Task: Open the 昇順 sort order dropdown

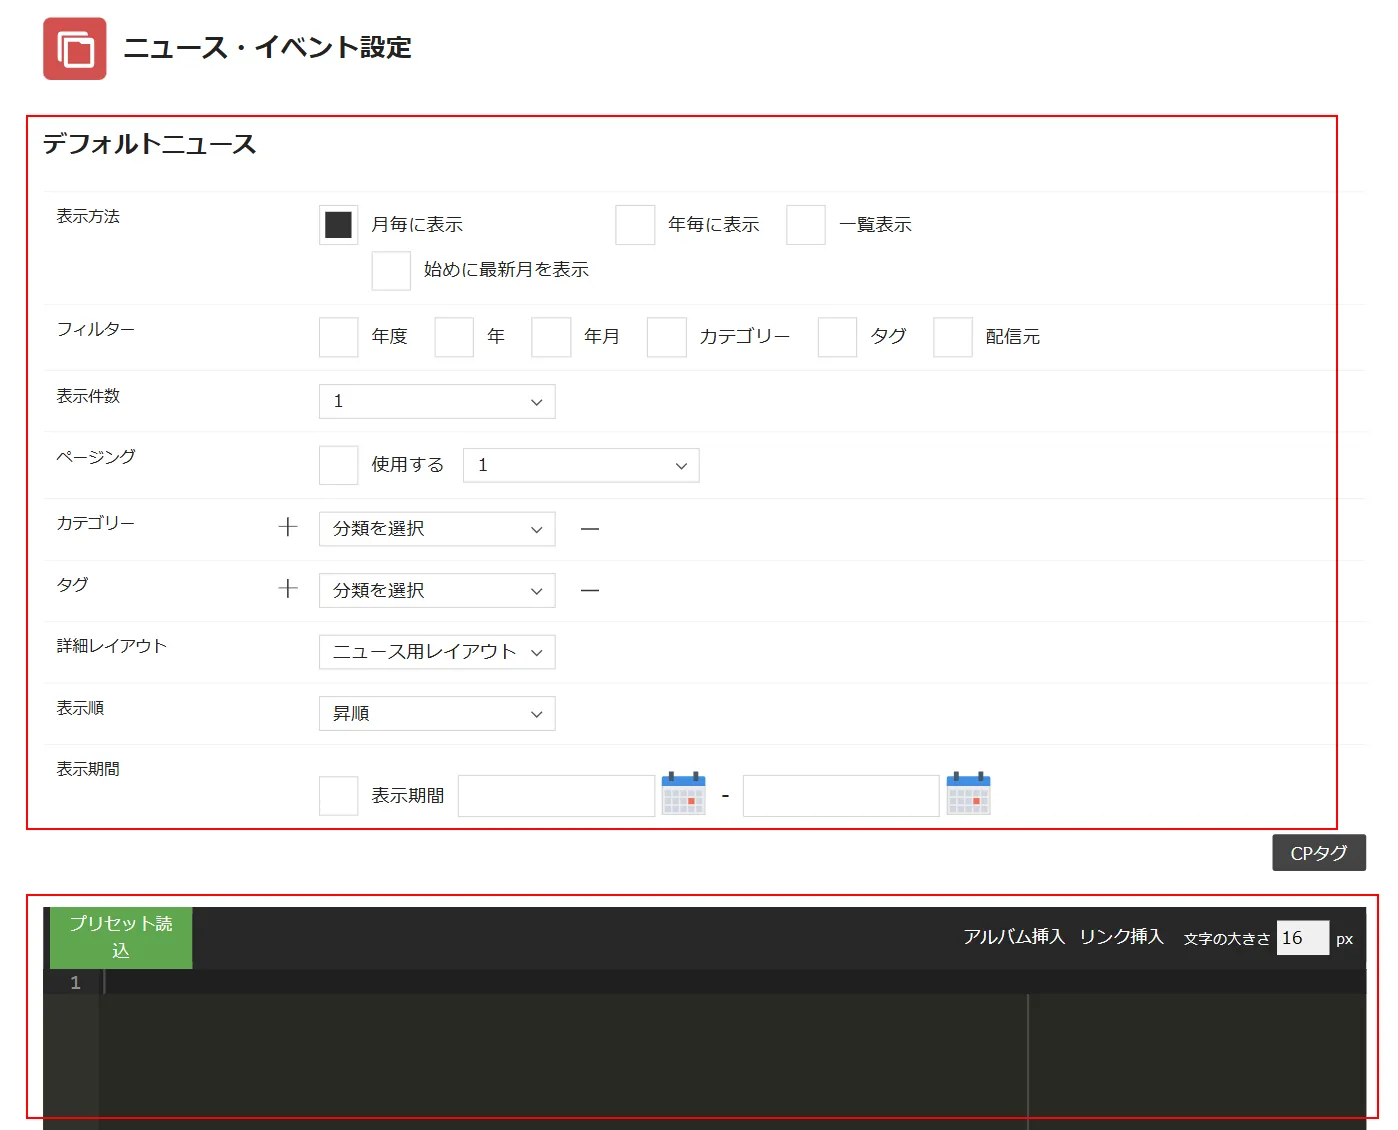Action: tap(437, 713)
